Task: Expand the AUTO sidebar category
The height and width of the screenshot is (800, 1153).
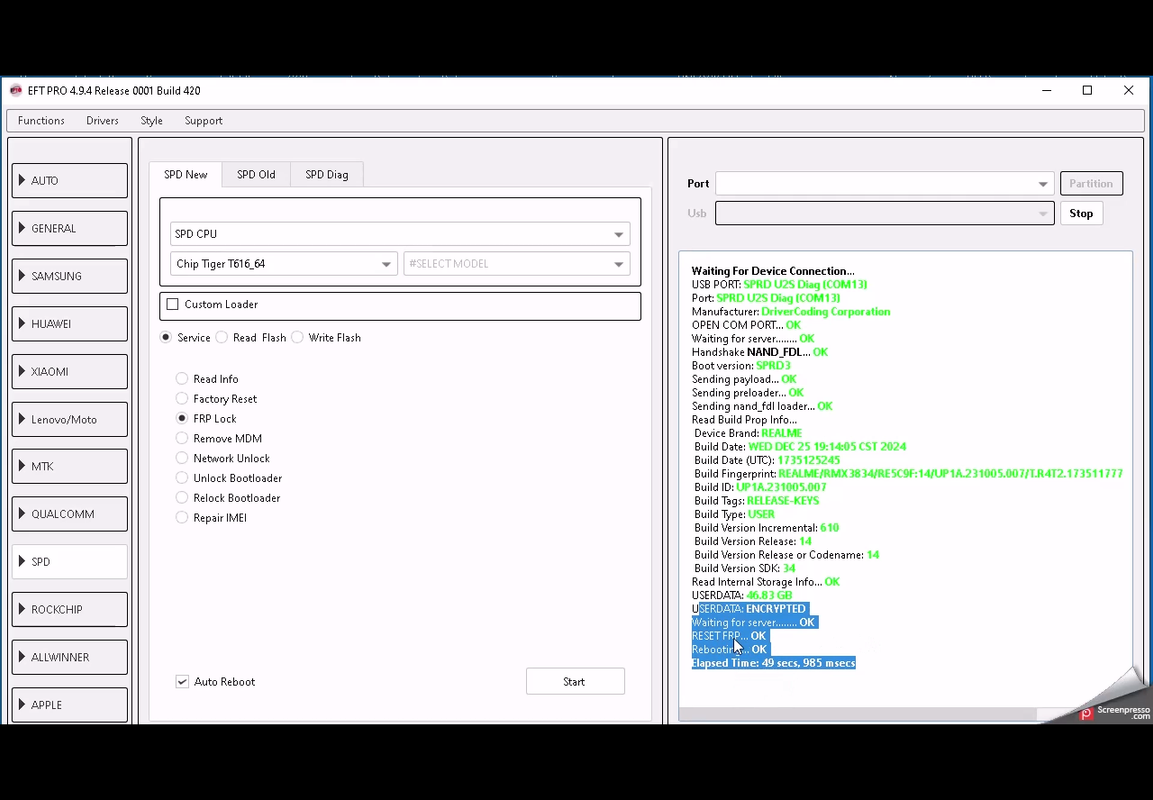Action: click(x=70, y=180)
